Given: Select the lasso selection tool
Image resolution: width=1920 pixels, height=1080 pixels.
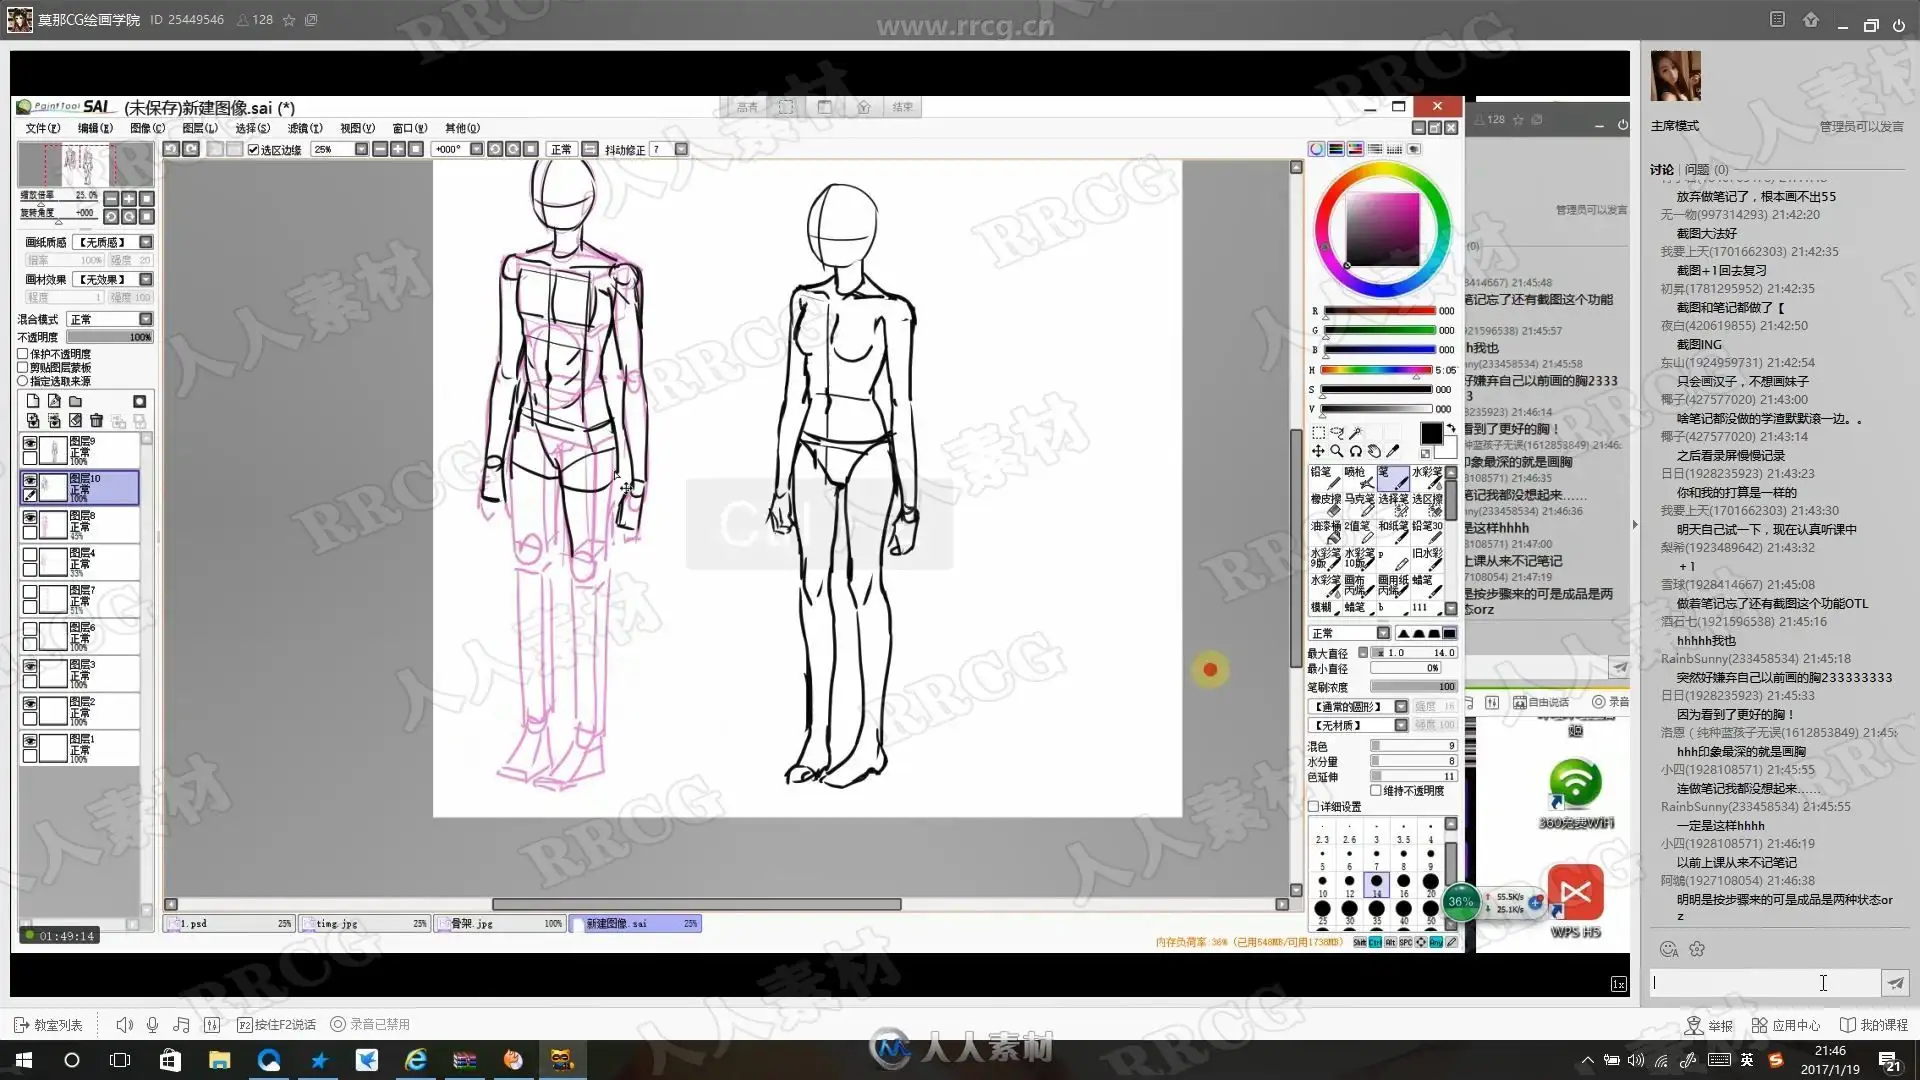Looking at the screenshot, I should (x=1337, y=433).
